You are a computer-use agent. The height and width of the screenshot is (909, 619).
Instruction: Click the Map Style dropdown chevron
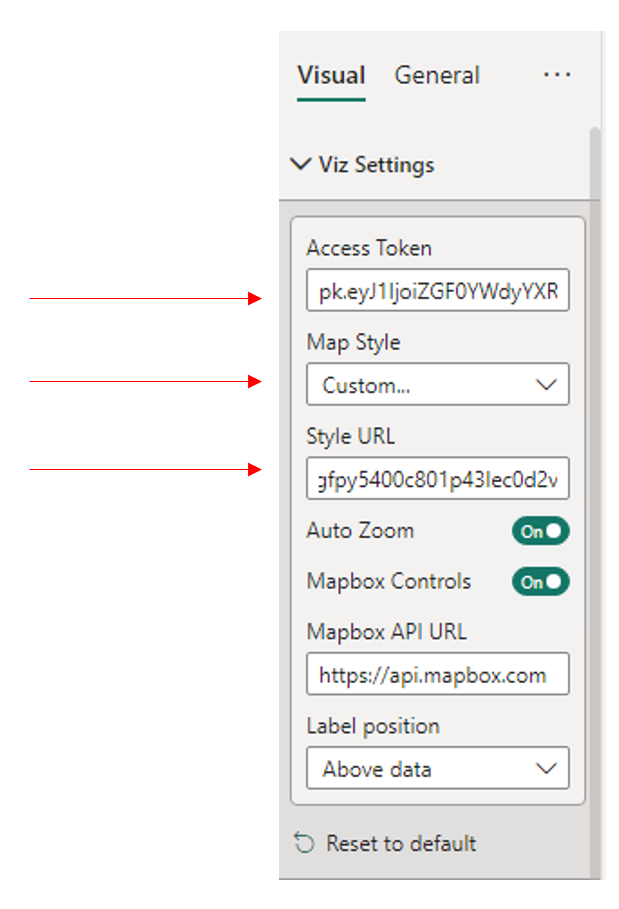[546, 384]
